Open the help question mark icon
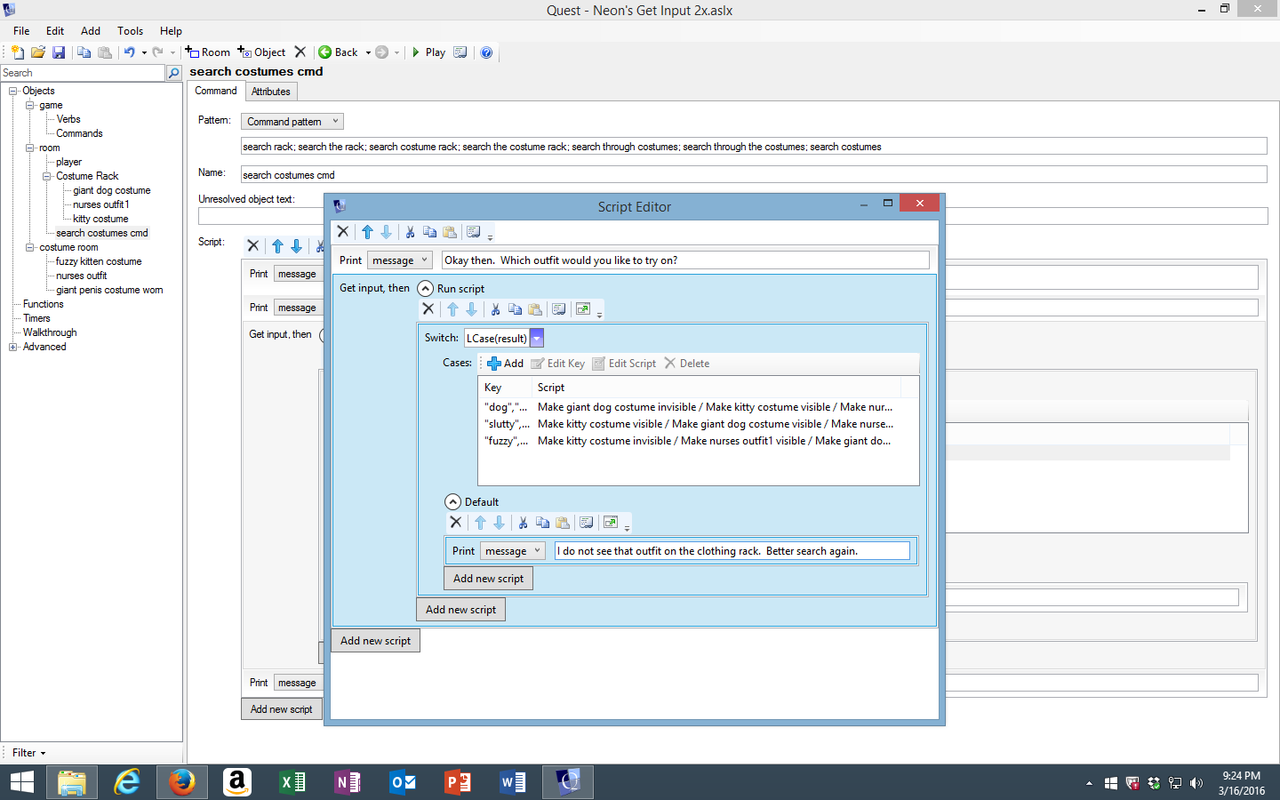Viewport: 1280px width, 800px height. tap(486, 52)
